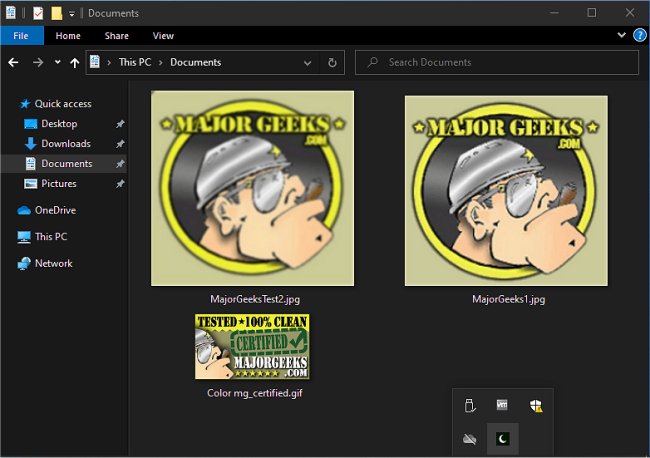The width and height of the screenshot is (650, 458).
Task: Expand the ribbon with the chevron
Action: point(621,35)
